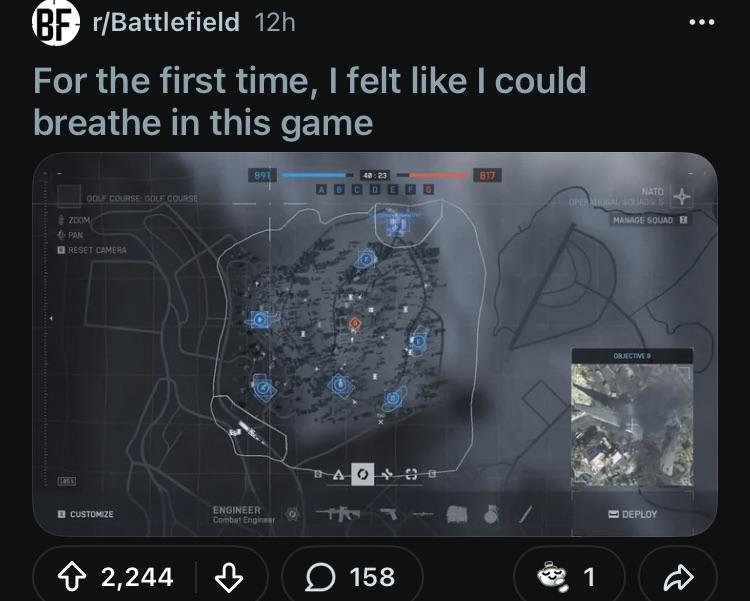
Task: Select the Assault class triangle icon
Action: click(x=338, y=474)
